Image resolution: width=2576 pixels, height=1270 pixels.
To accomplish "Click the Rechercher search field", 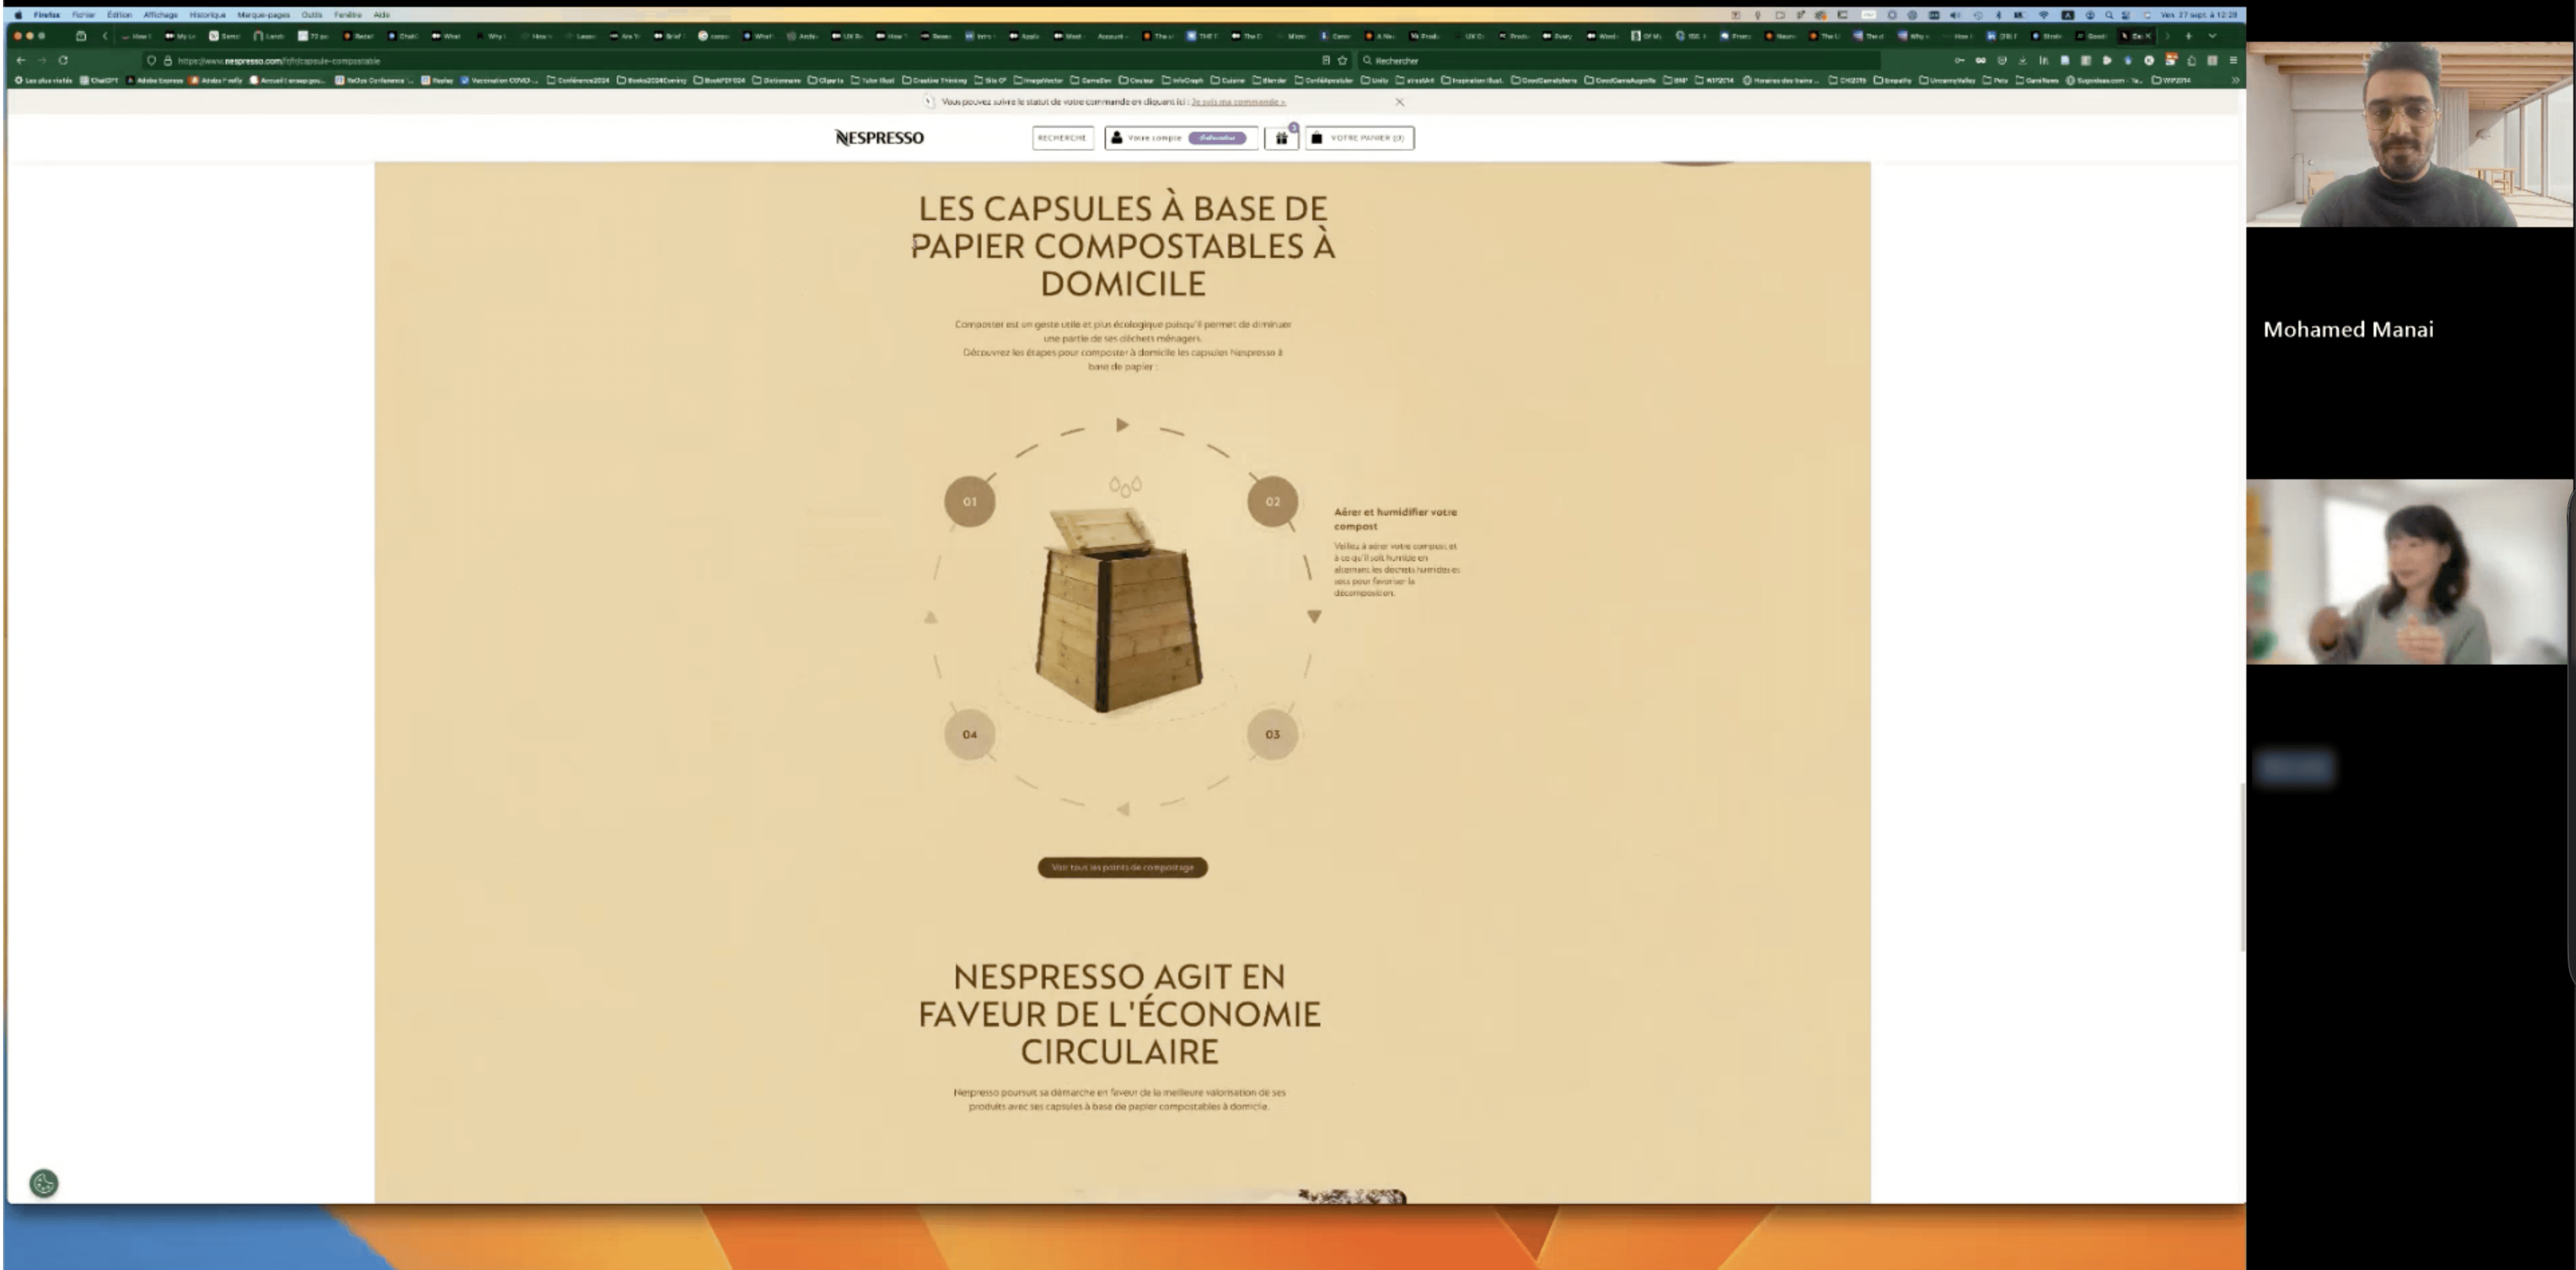I will click(x=1620, y=60).
